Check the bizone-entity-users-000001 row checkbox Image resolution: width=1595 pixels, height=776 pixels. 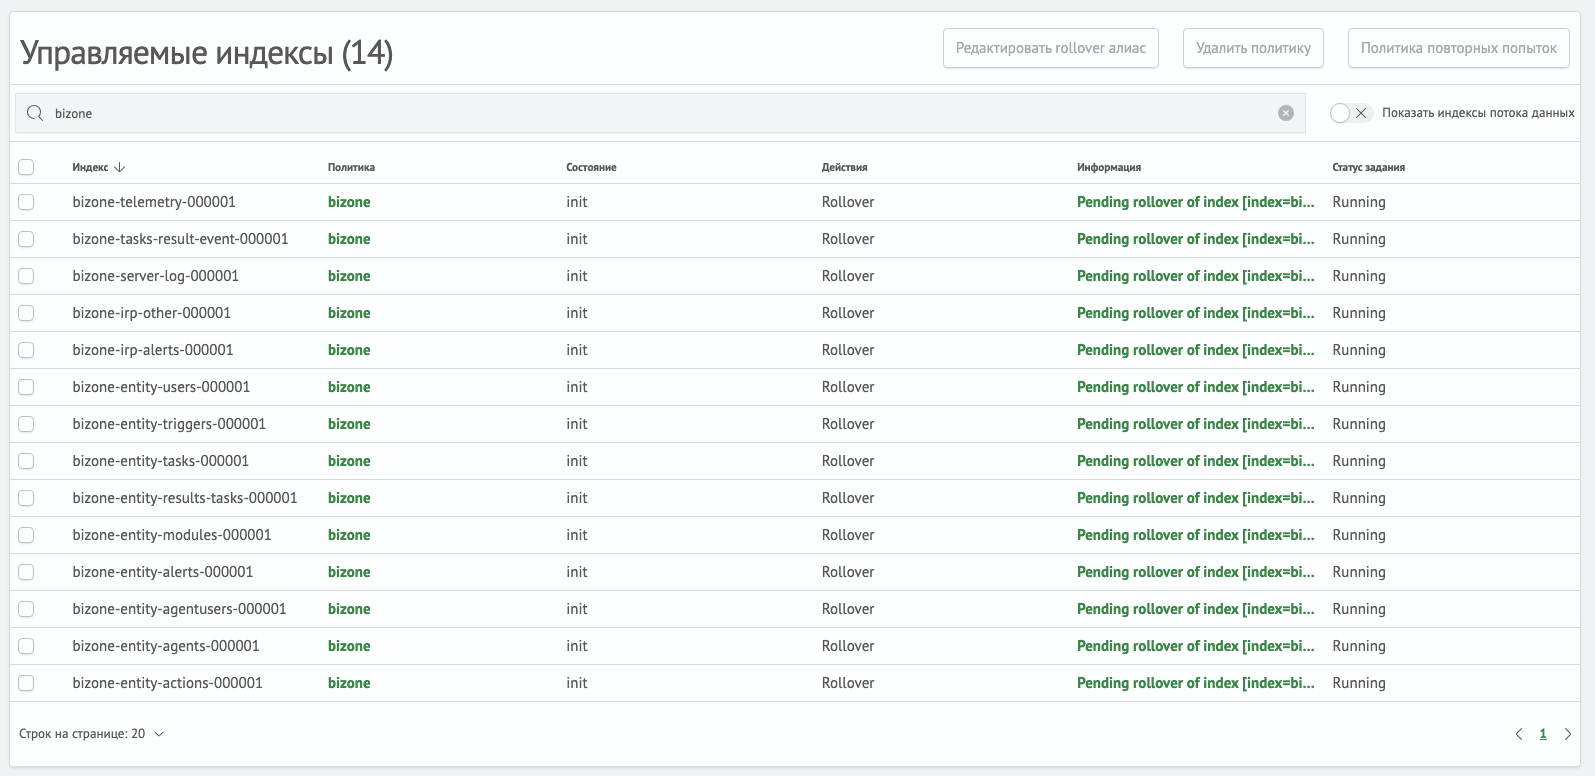26,387
